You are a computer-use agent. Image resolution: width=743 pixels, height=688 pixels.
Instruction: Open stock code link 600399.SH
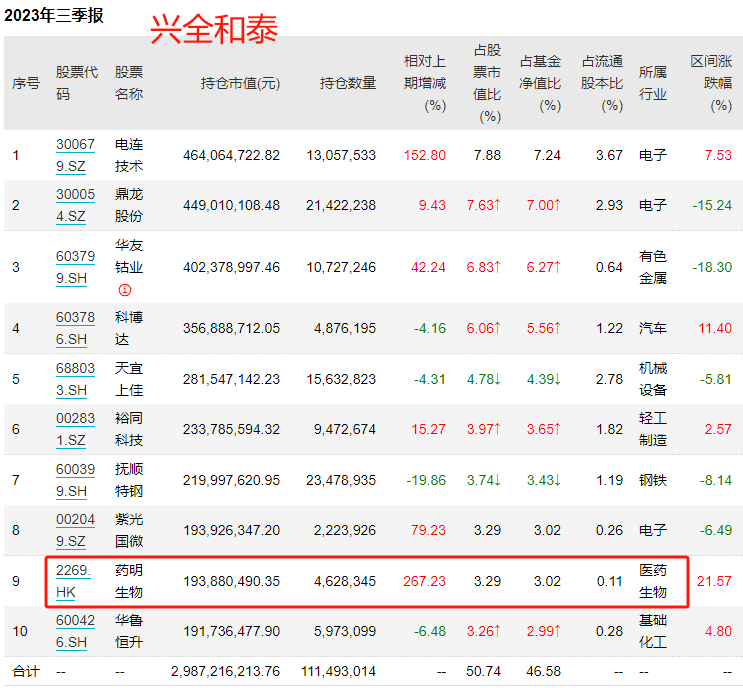click(x=75, y=480)
